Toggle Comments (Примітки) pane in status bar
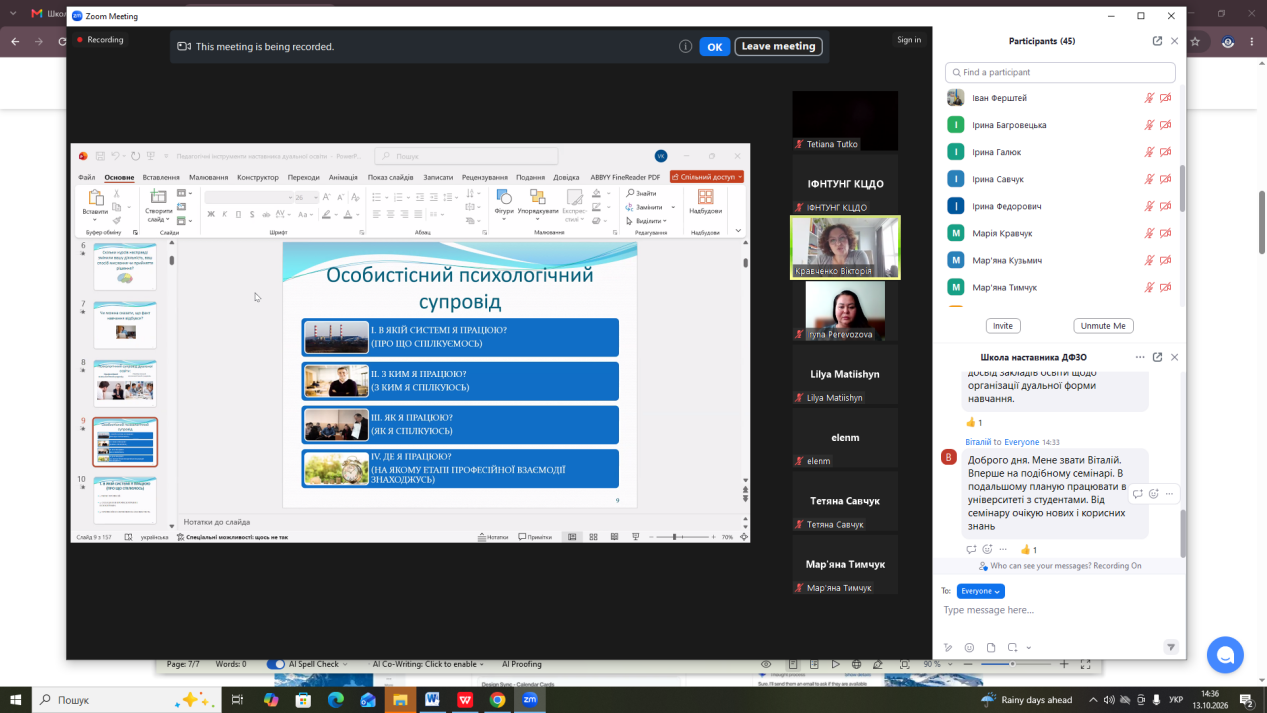 coord(533,537)
